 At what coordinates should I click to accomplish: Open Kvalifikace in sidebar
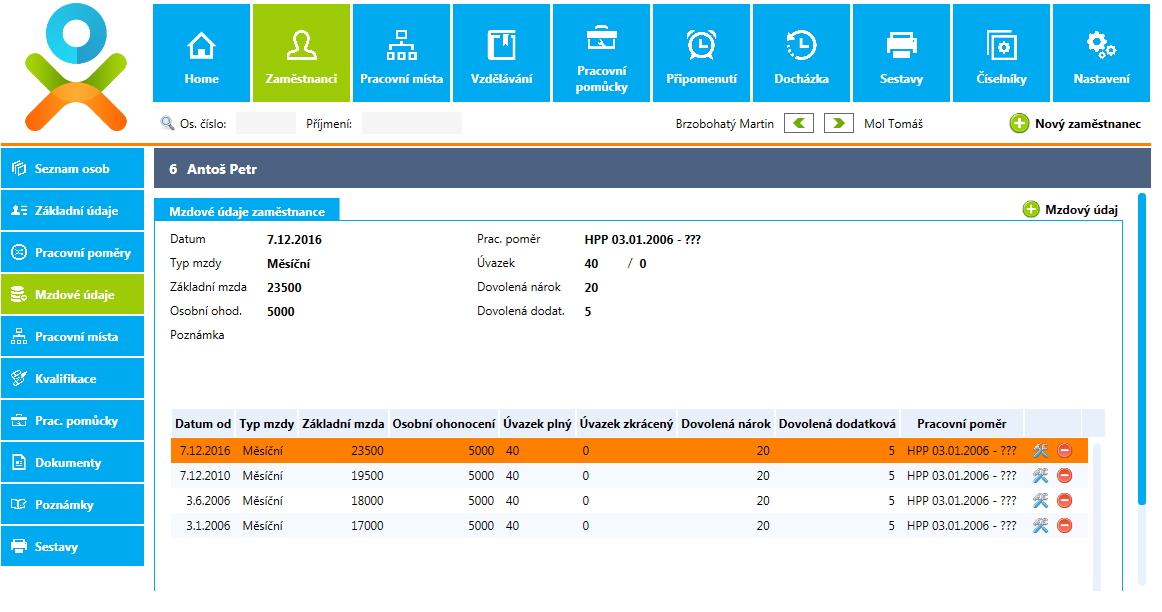tap(73, 379)
